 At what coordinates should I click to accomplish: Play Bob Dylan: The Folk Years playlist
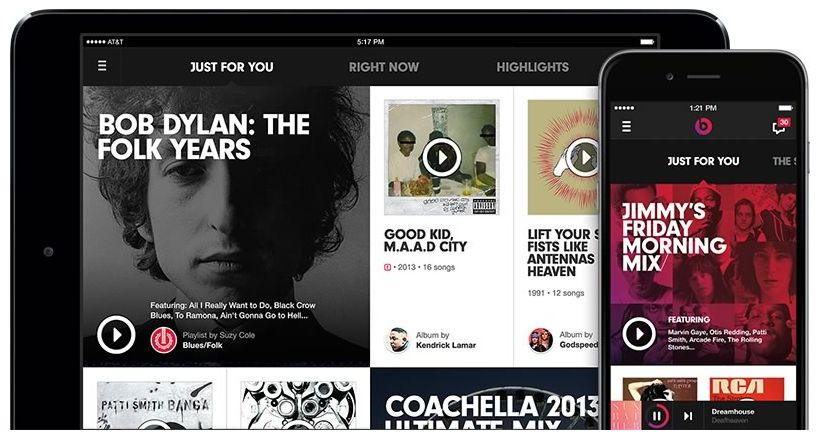(116, 334)
